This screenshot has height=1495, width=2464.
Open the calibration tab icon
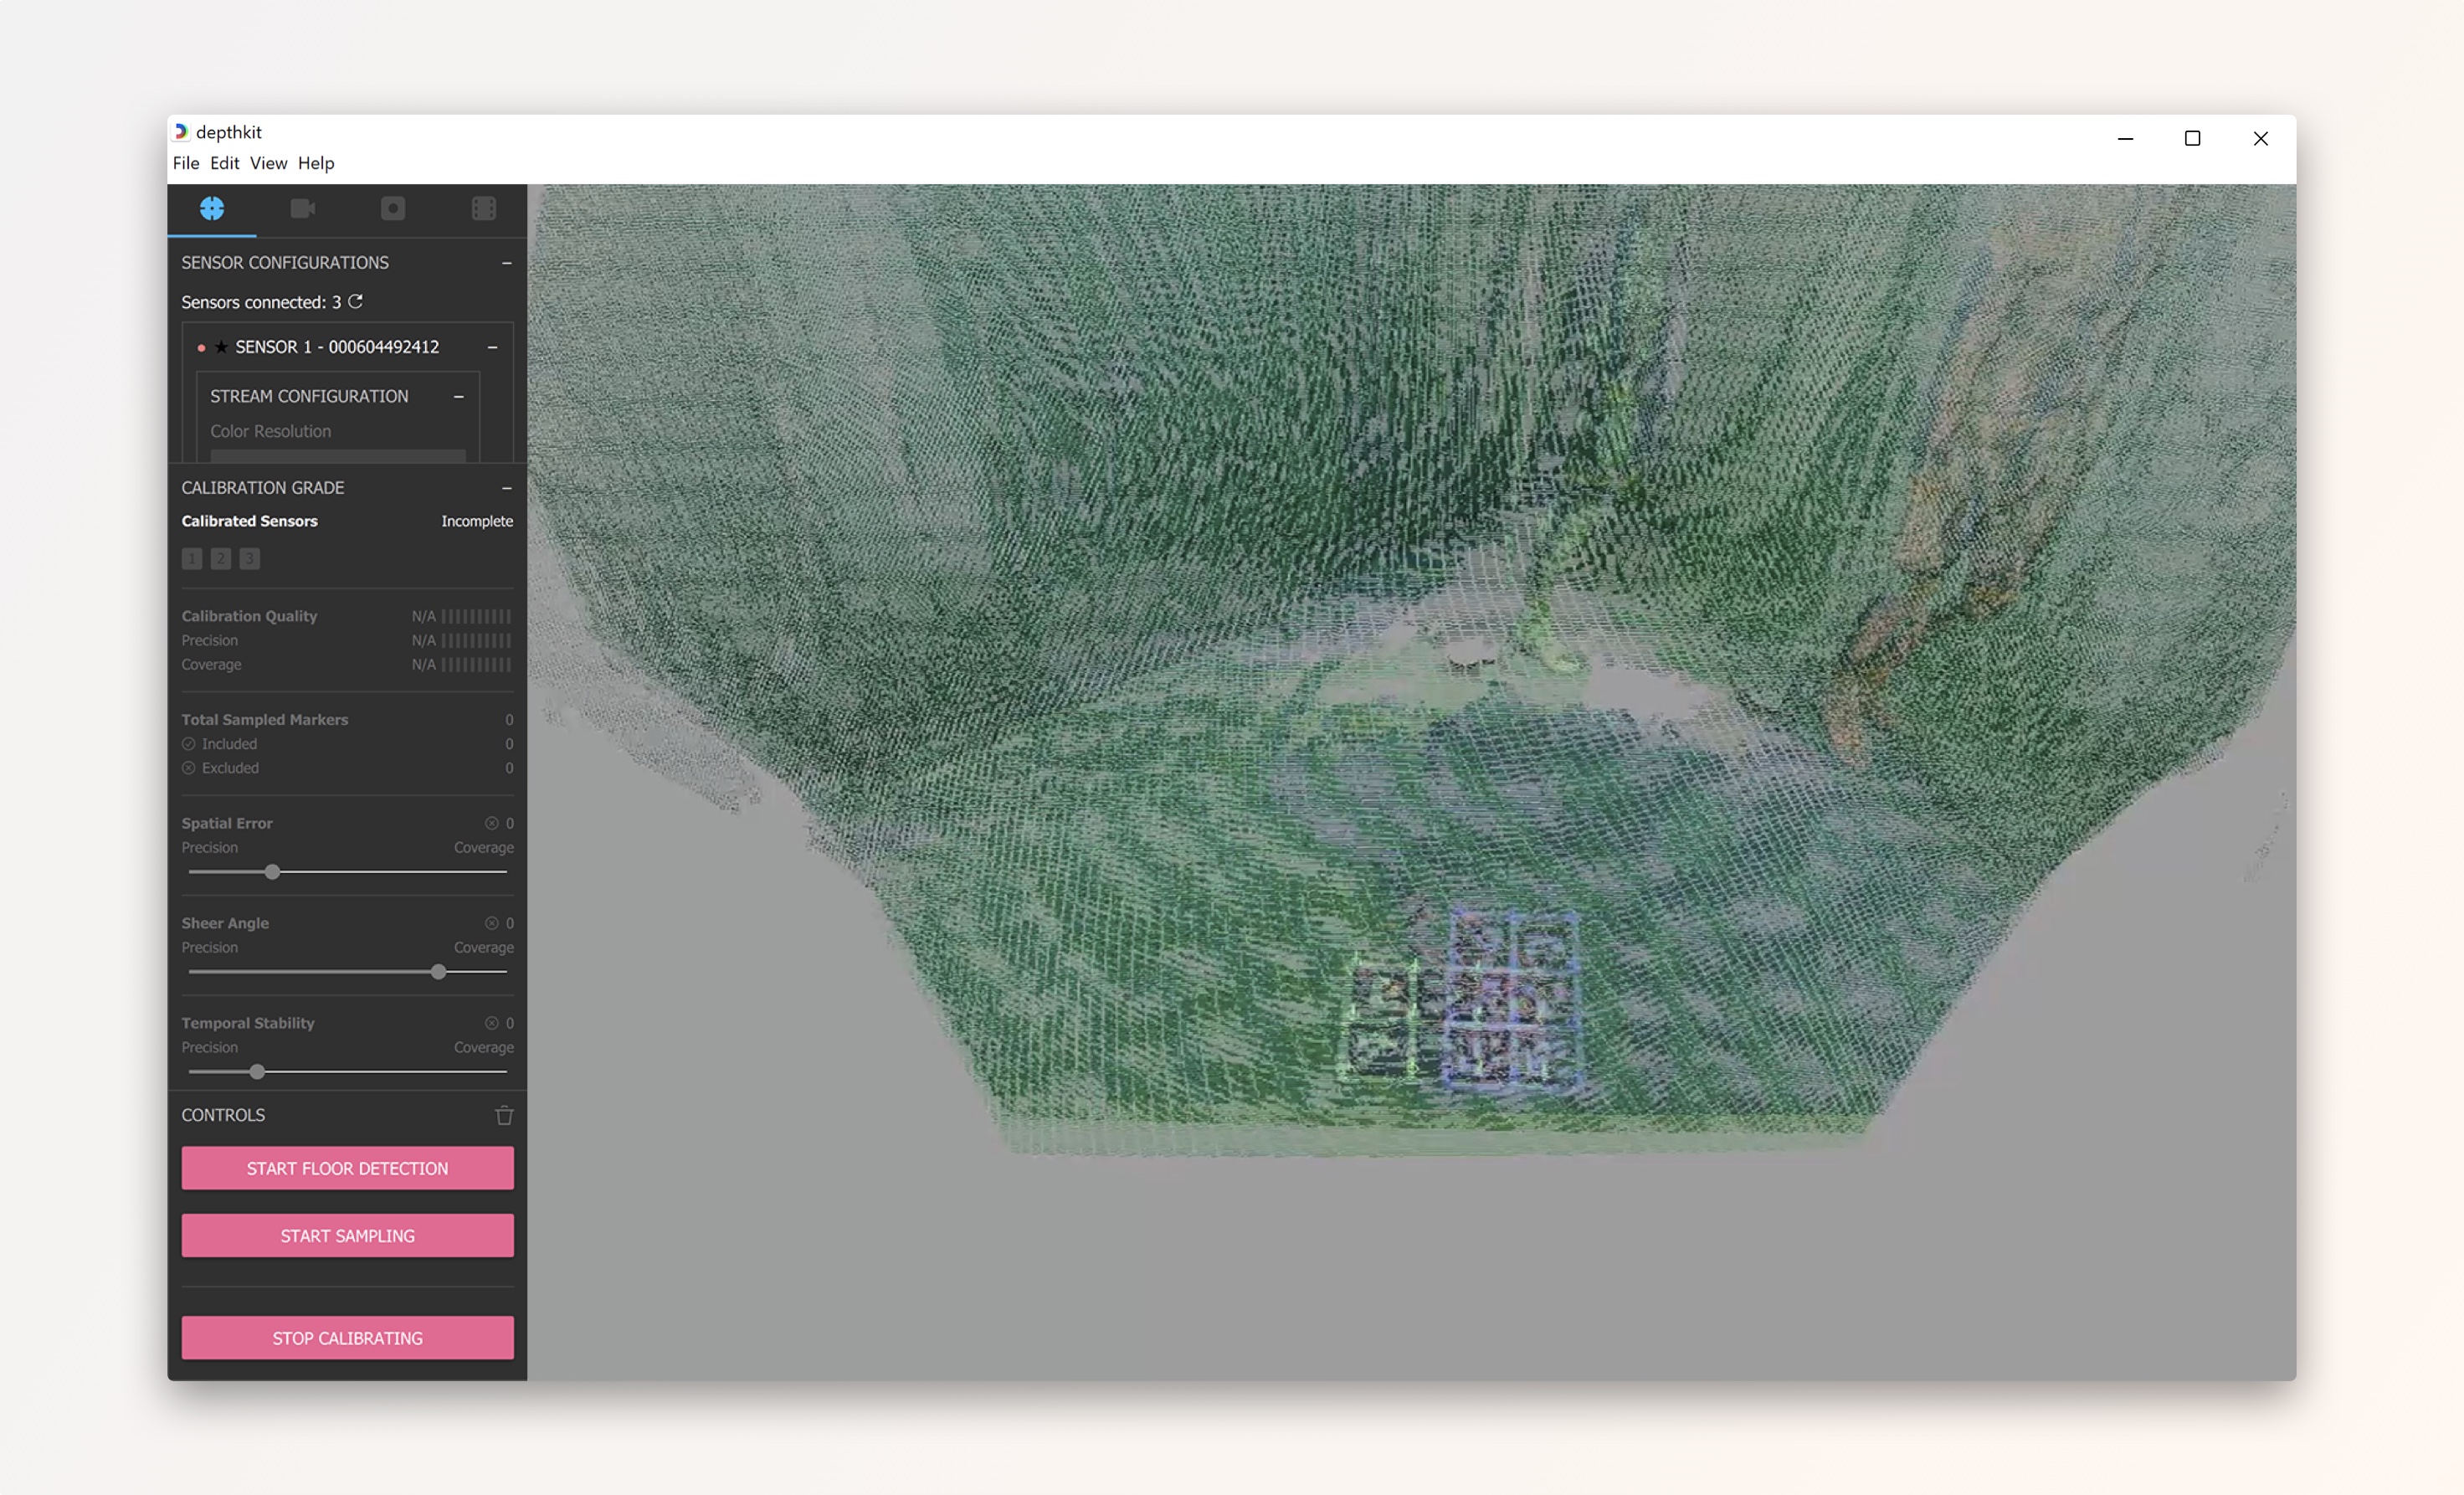(x=212, y=208)
